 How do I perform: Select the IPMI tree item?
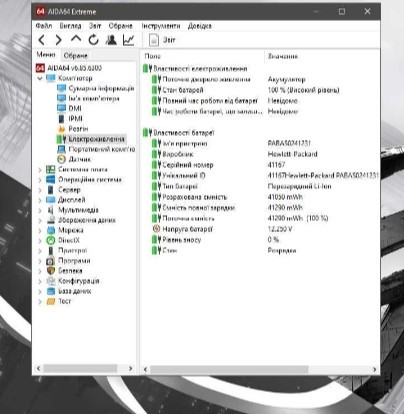click(x=70, y=118)
